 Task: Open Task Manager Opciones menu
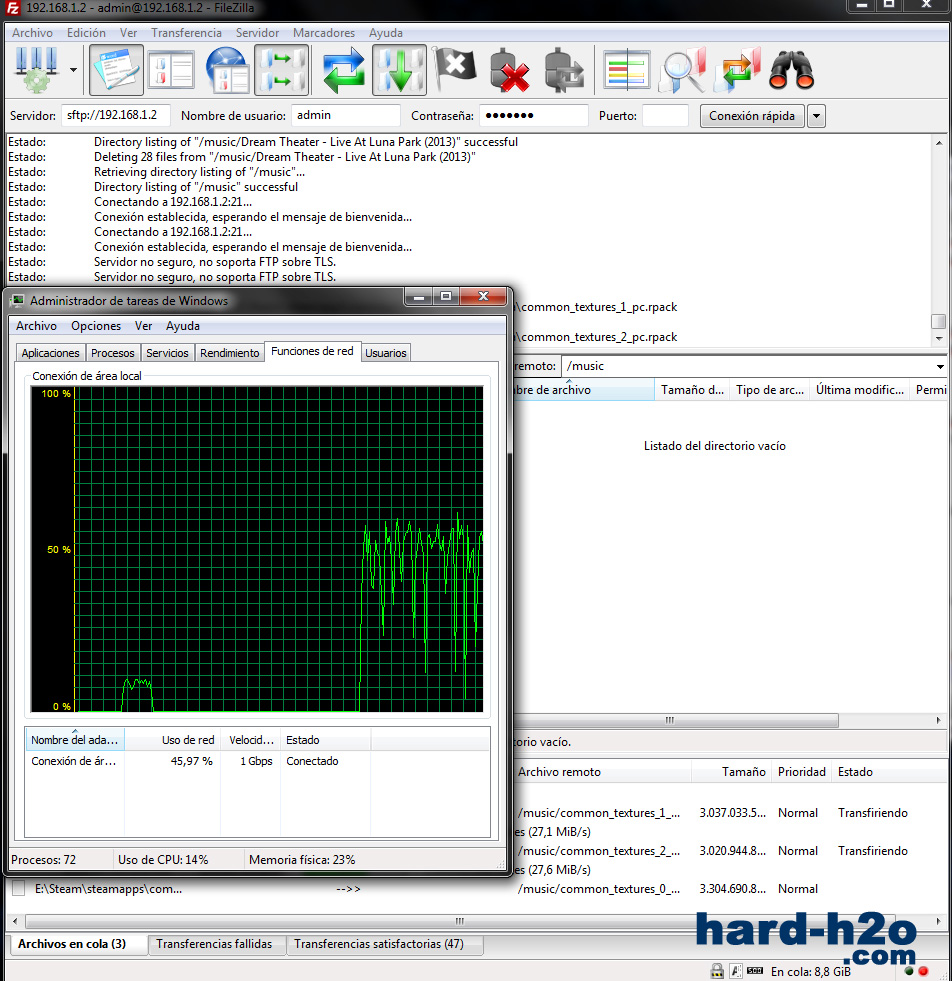click(96, 325)
